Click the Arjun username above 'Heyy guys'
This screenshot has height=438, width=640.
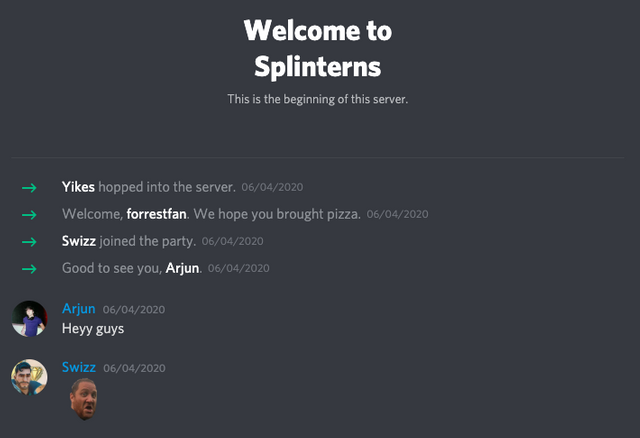pyautogui.click(x=79, y=309)
